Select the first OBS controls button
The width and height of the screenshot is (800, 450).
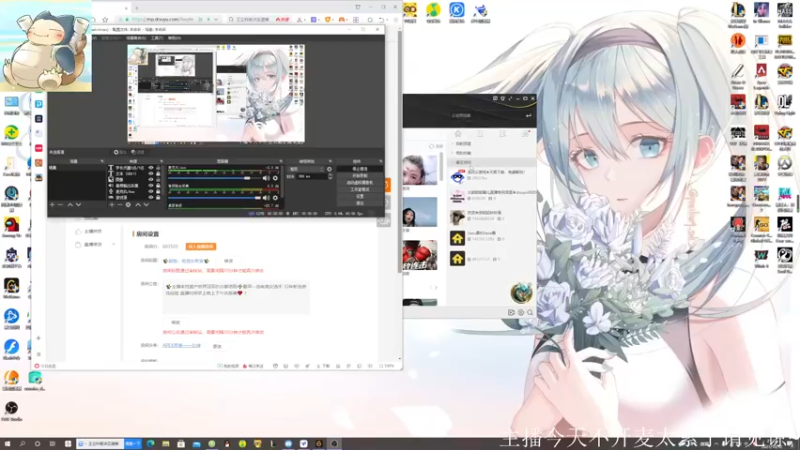pos(360,169)
